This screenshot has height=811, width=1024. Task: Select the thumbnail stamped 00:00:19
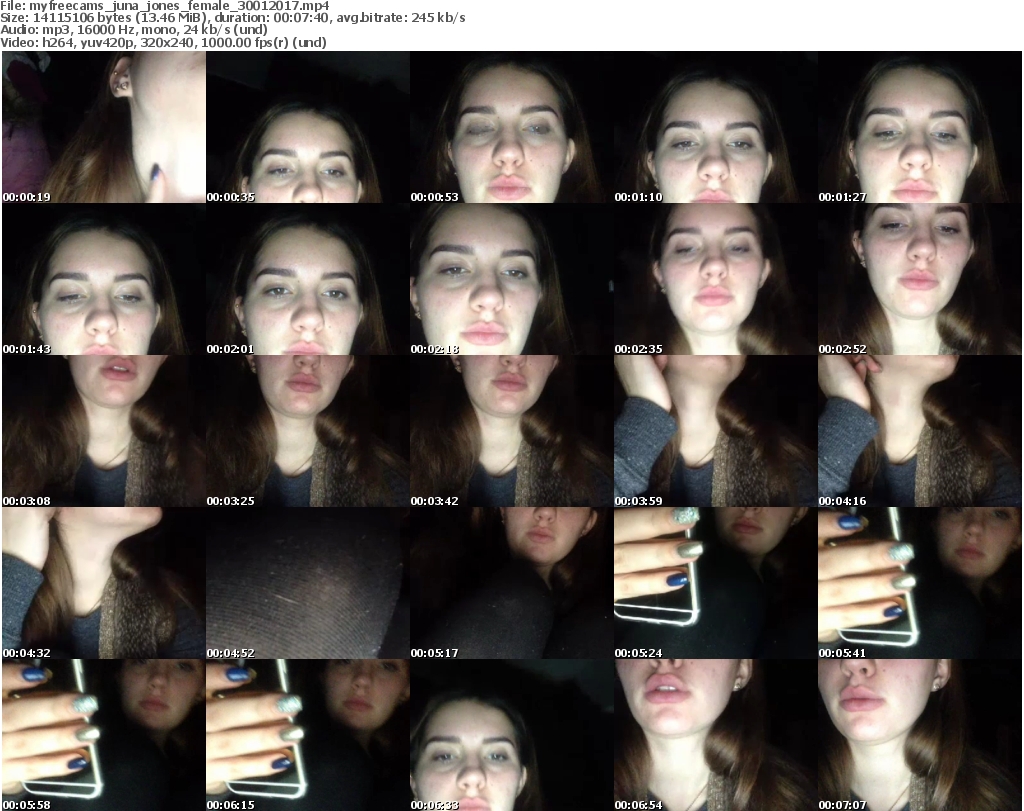[x=104, y=127]
